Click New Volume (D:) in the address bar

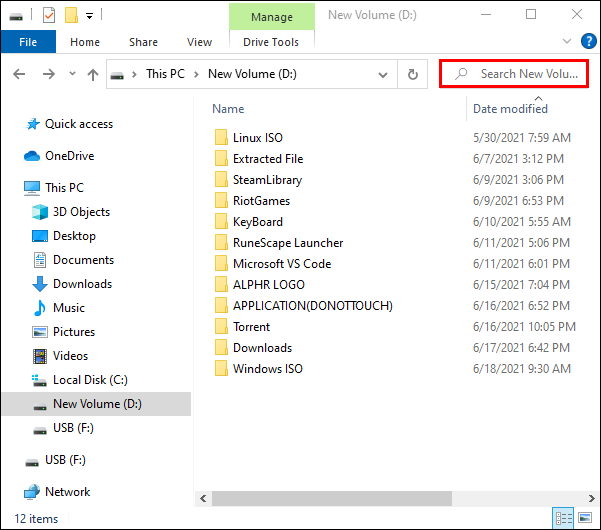252,74
